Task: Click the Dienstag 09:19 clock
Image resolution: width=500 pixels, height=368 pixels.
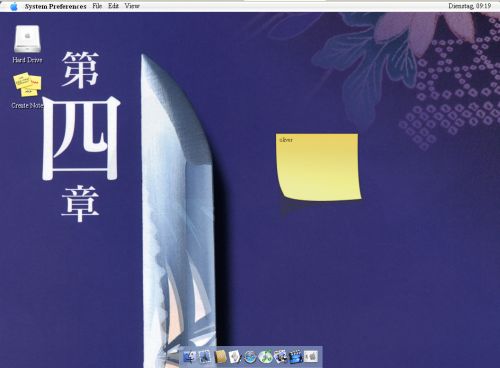Action: tap(469, 6)
